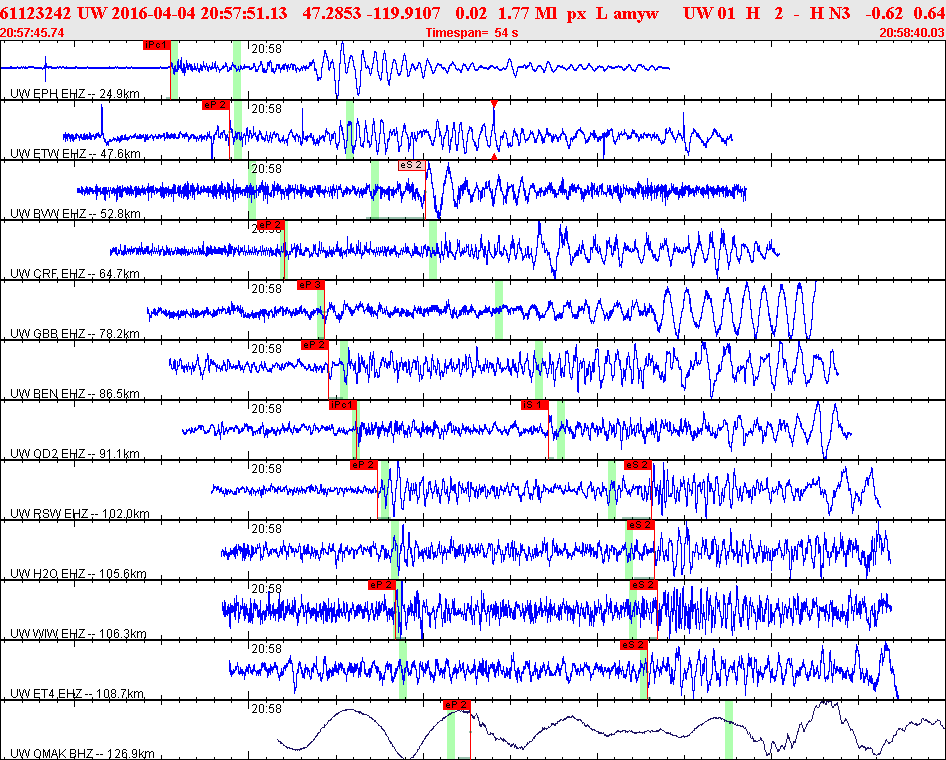
Task: Click the magnitude value 1.77 Ml
Action: [528, 13]
